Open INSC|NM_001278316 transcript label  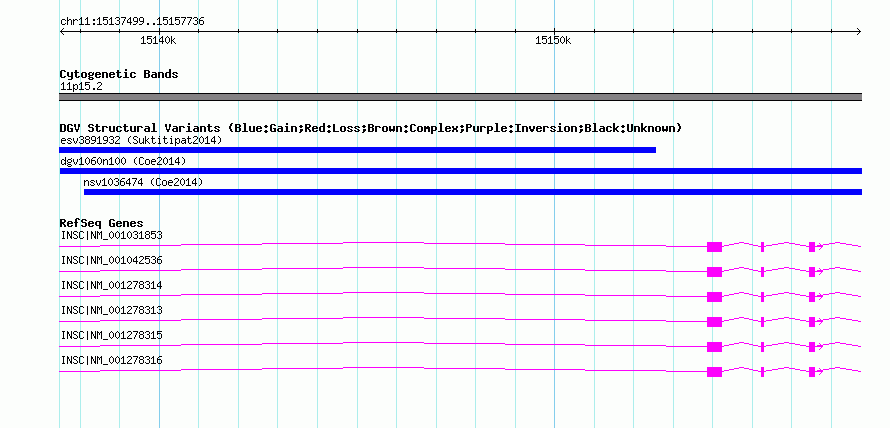click(112, 360)
